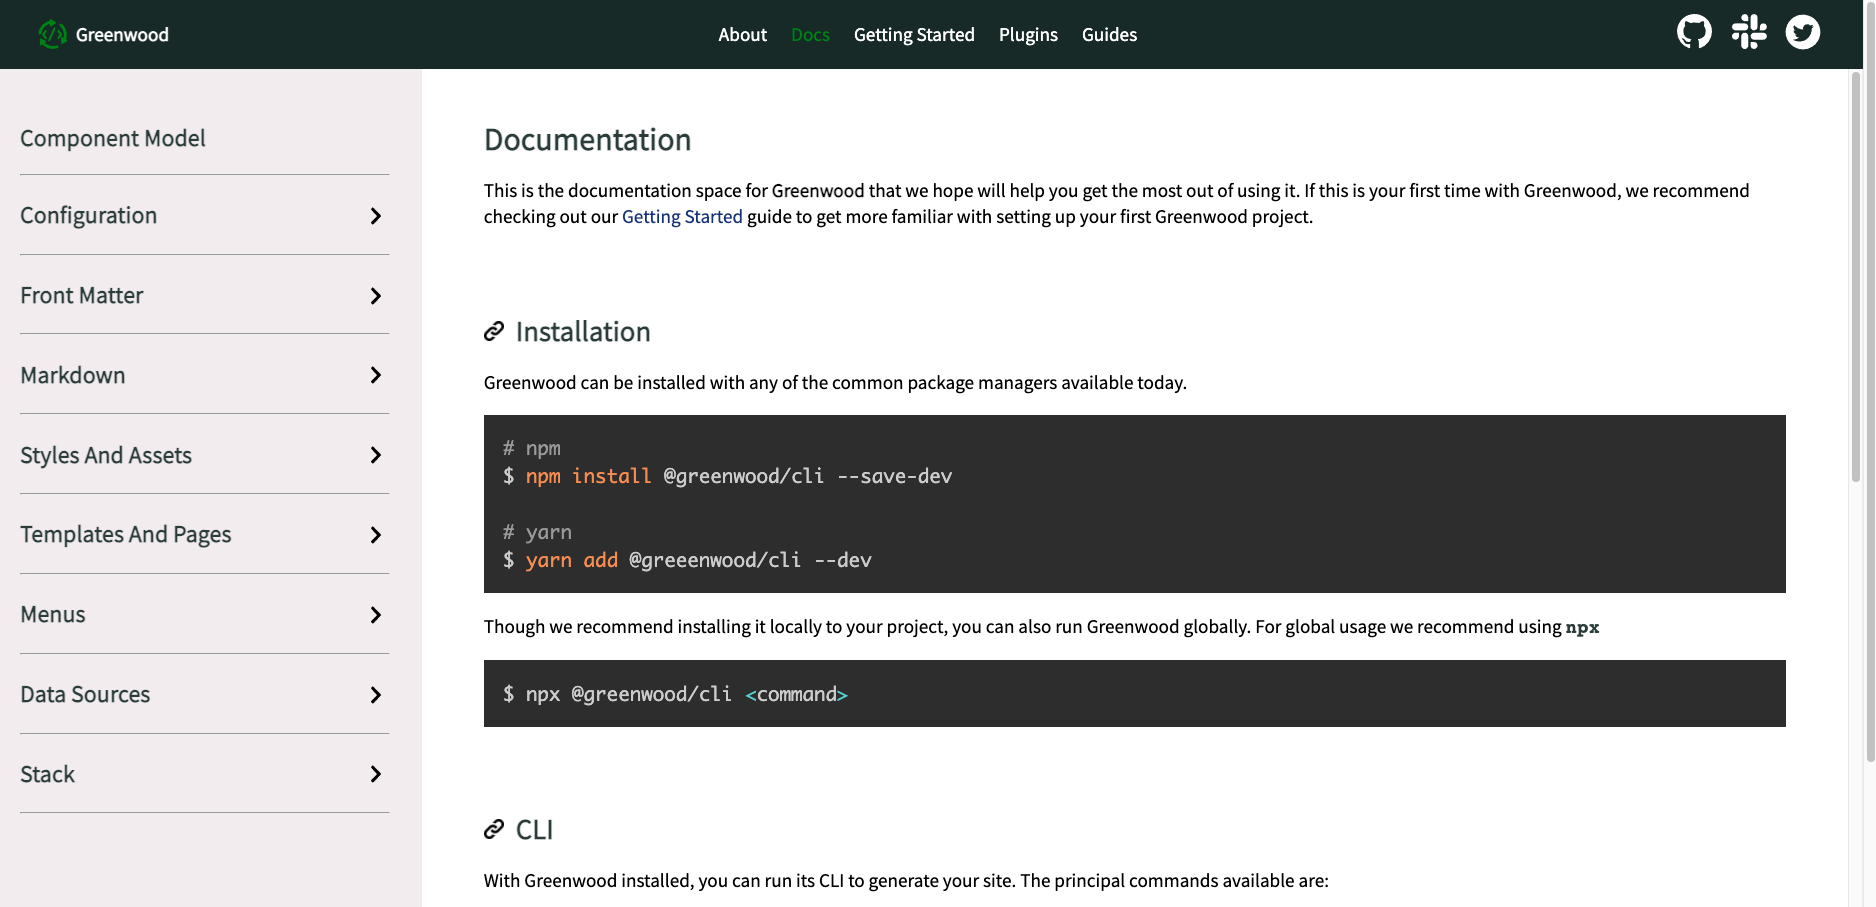The height and width of the screenshot is (907, 1876).
Task: Expand the Menus section
Action: point(376,615)
